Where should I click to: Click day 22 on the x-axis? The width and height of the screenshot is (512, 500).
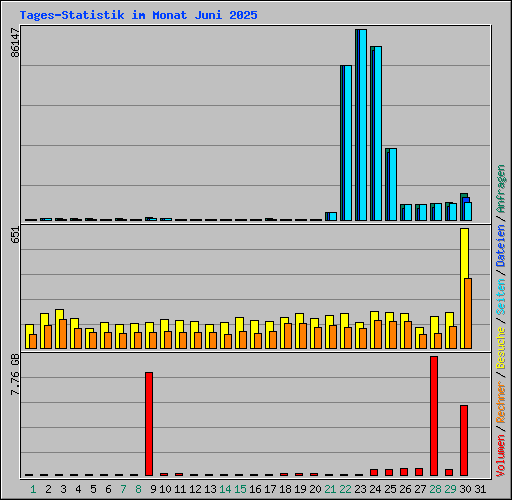(x=345, y=489)
